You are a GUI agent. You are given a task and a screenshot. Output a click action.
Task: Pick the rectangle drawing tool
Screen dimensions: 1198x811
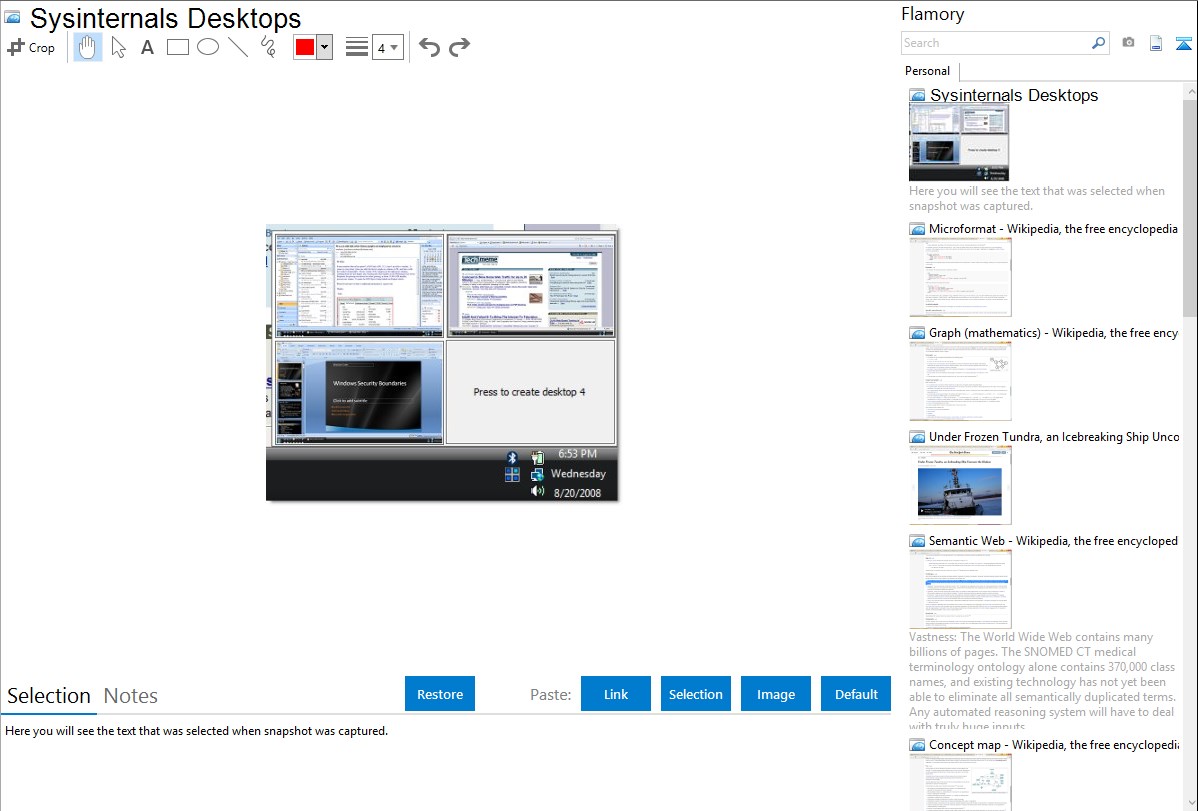[x=177, y=47]
